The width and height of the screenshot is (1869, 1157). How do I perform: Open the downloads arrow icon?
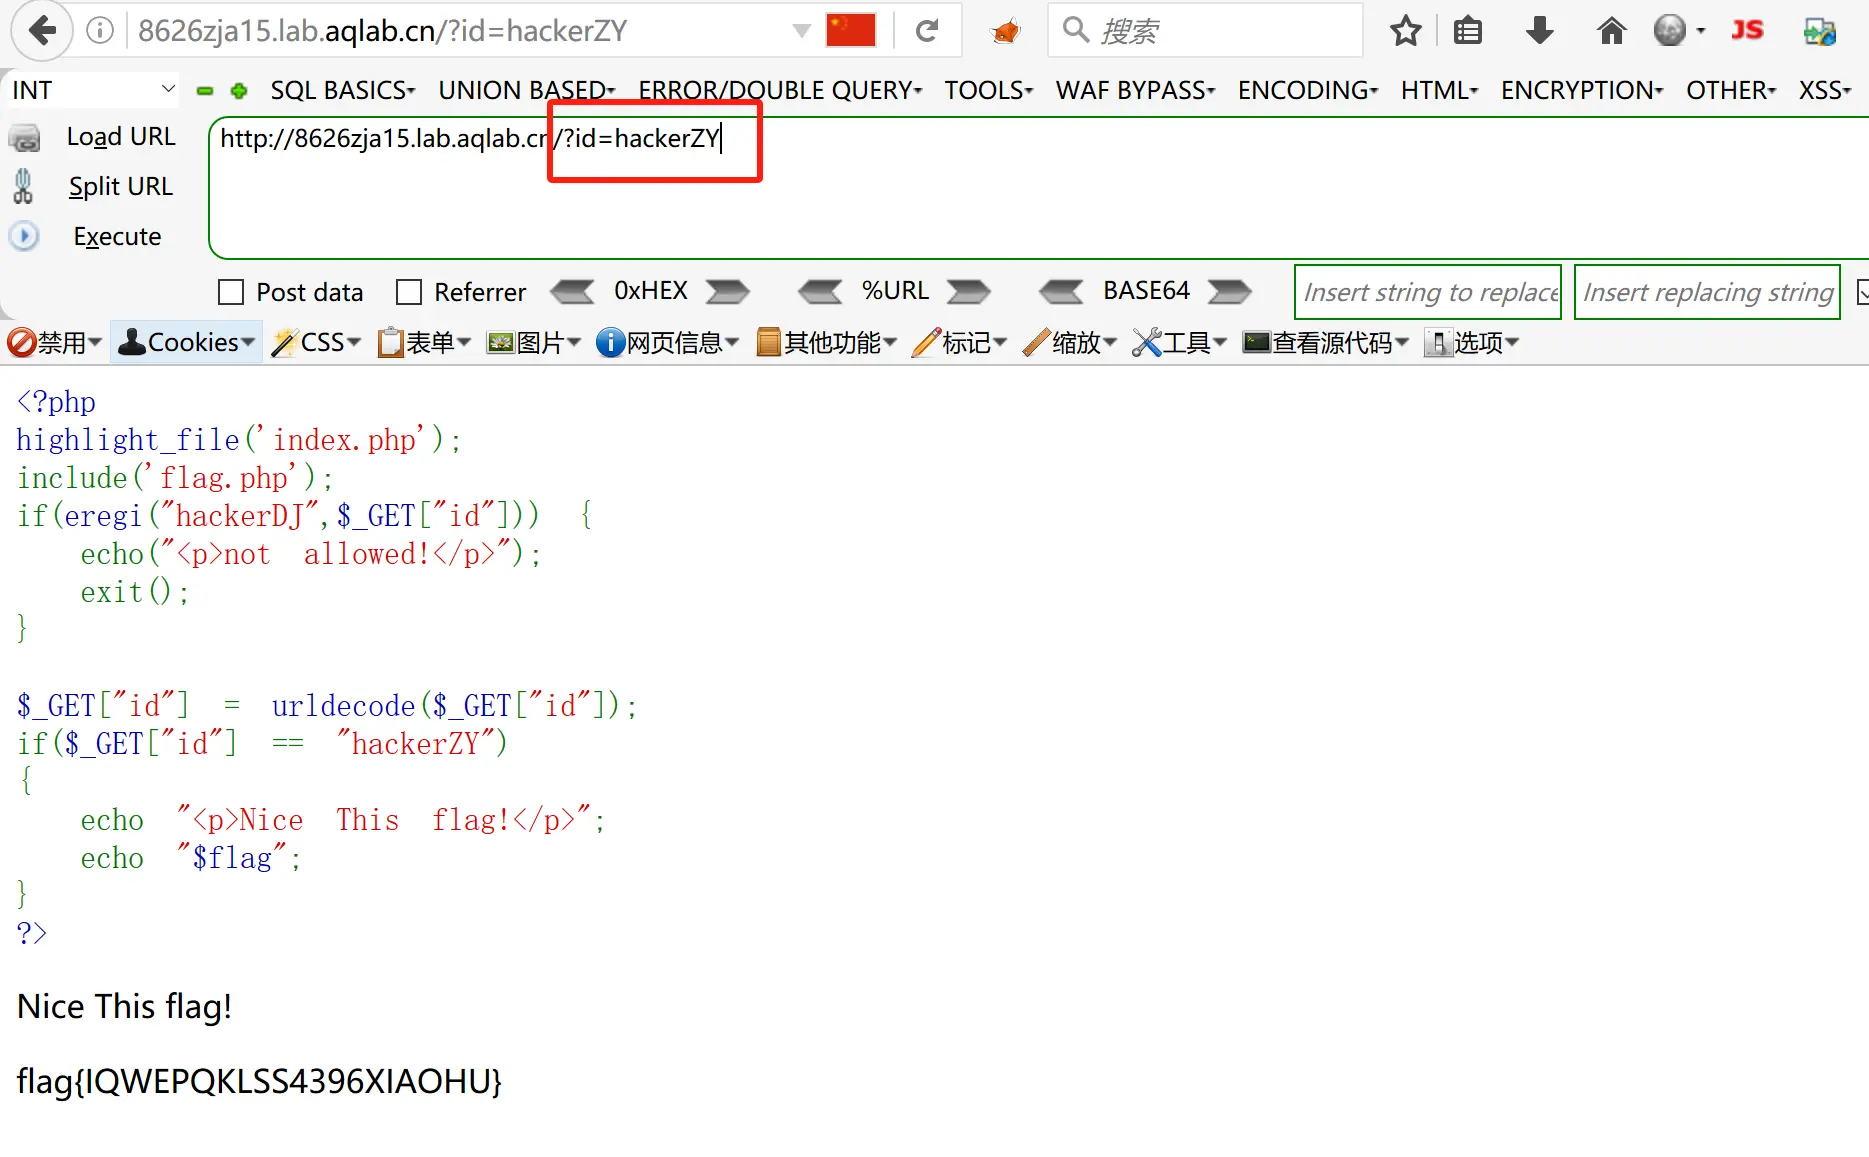(1539, 31)
